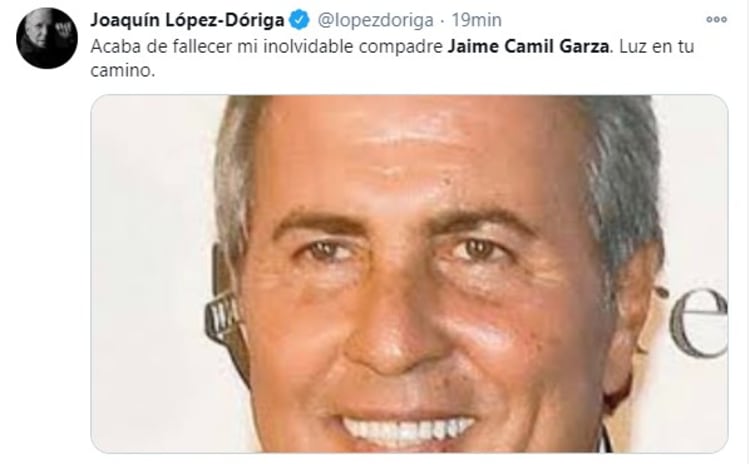Click the man's white teeth in the photo
Viewport: 750px width, 464px height.
[x=408, y=429]
